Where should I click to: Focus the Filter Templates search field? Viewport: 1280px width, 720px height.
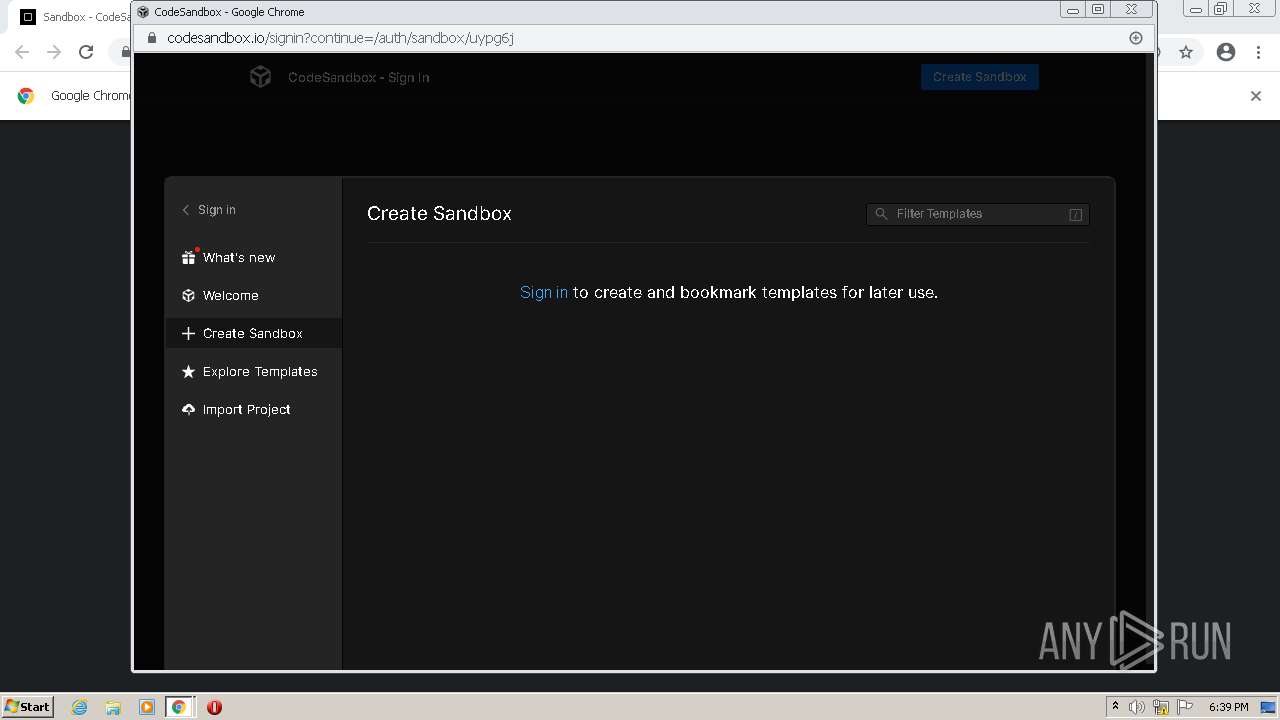pos(978,214)
